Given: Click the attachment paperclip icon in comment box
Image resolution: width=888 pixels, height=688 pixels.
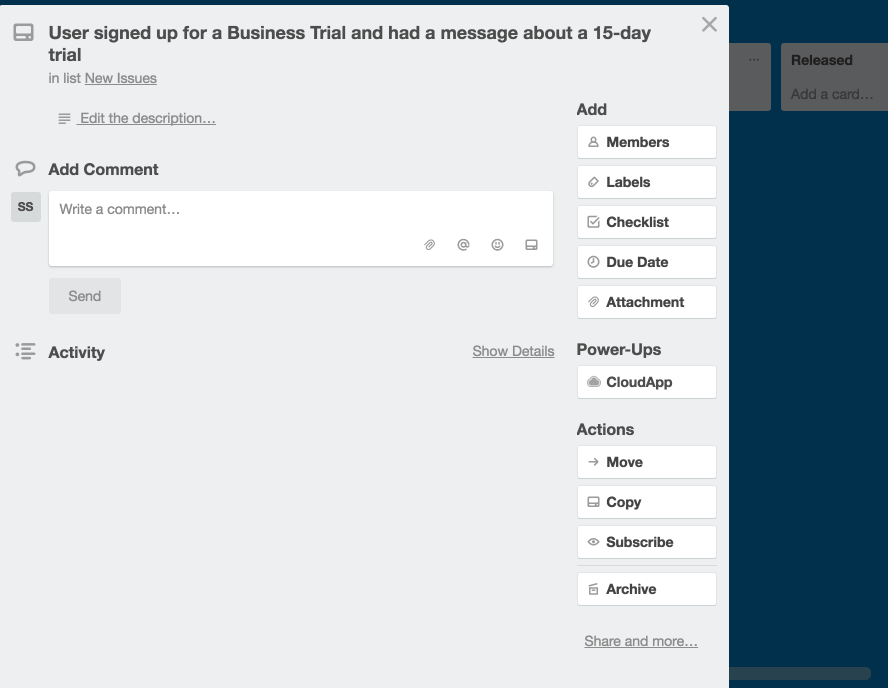Looking at the screenshot, I should pos(429,245).
